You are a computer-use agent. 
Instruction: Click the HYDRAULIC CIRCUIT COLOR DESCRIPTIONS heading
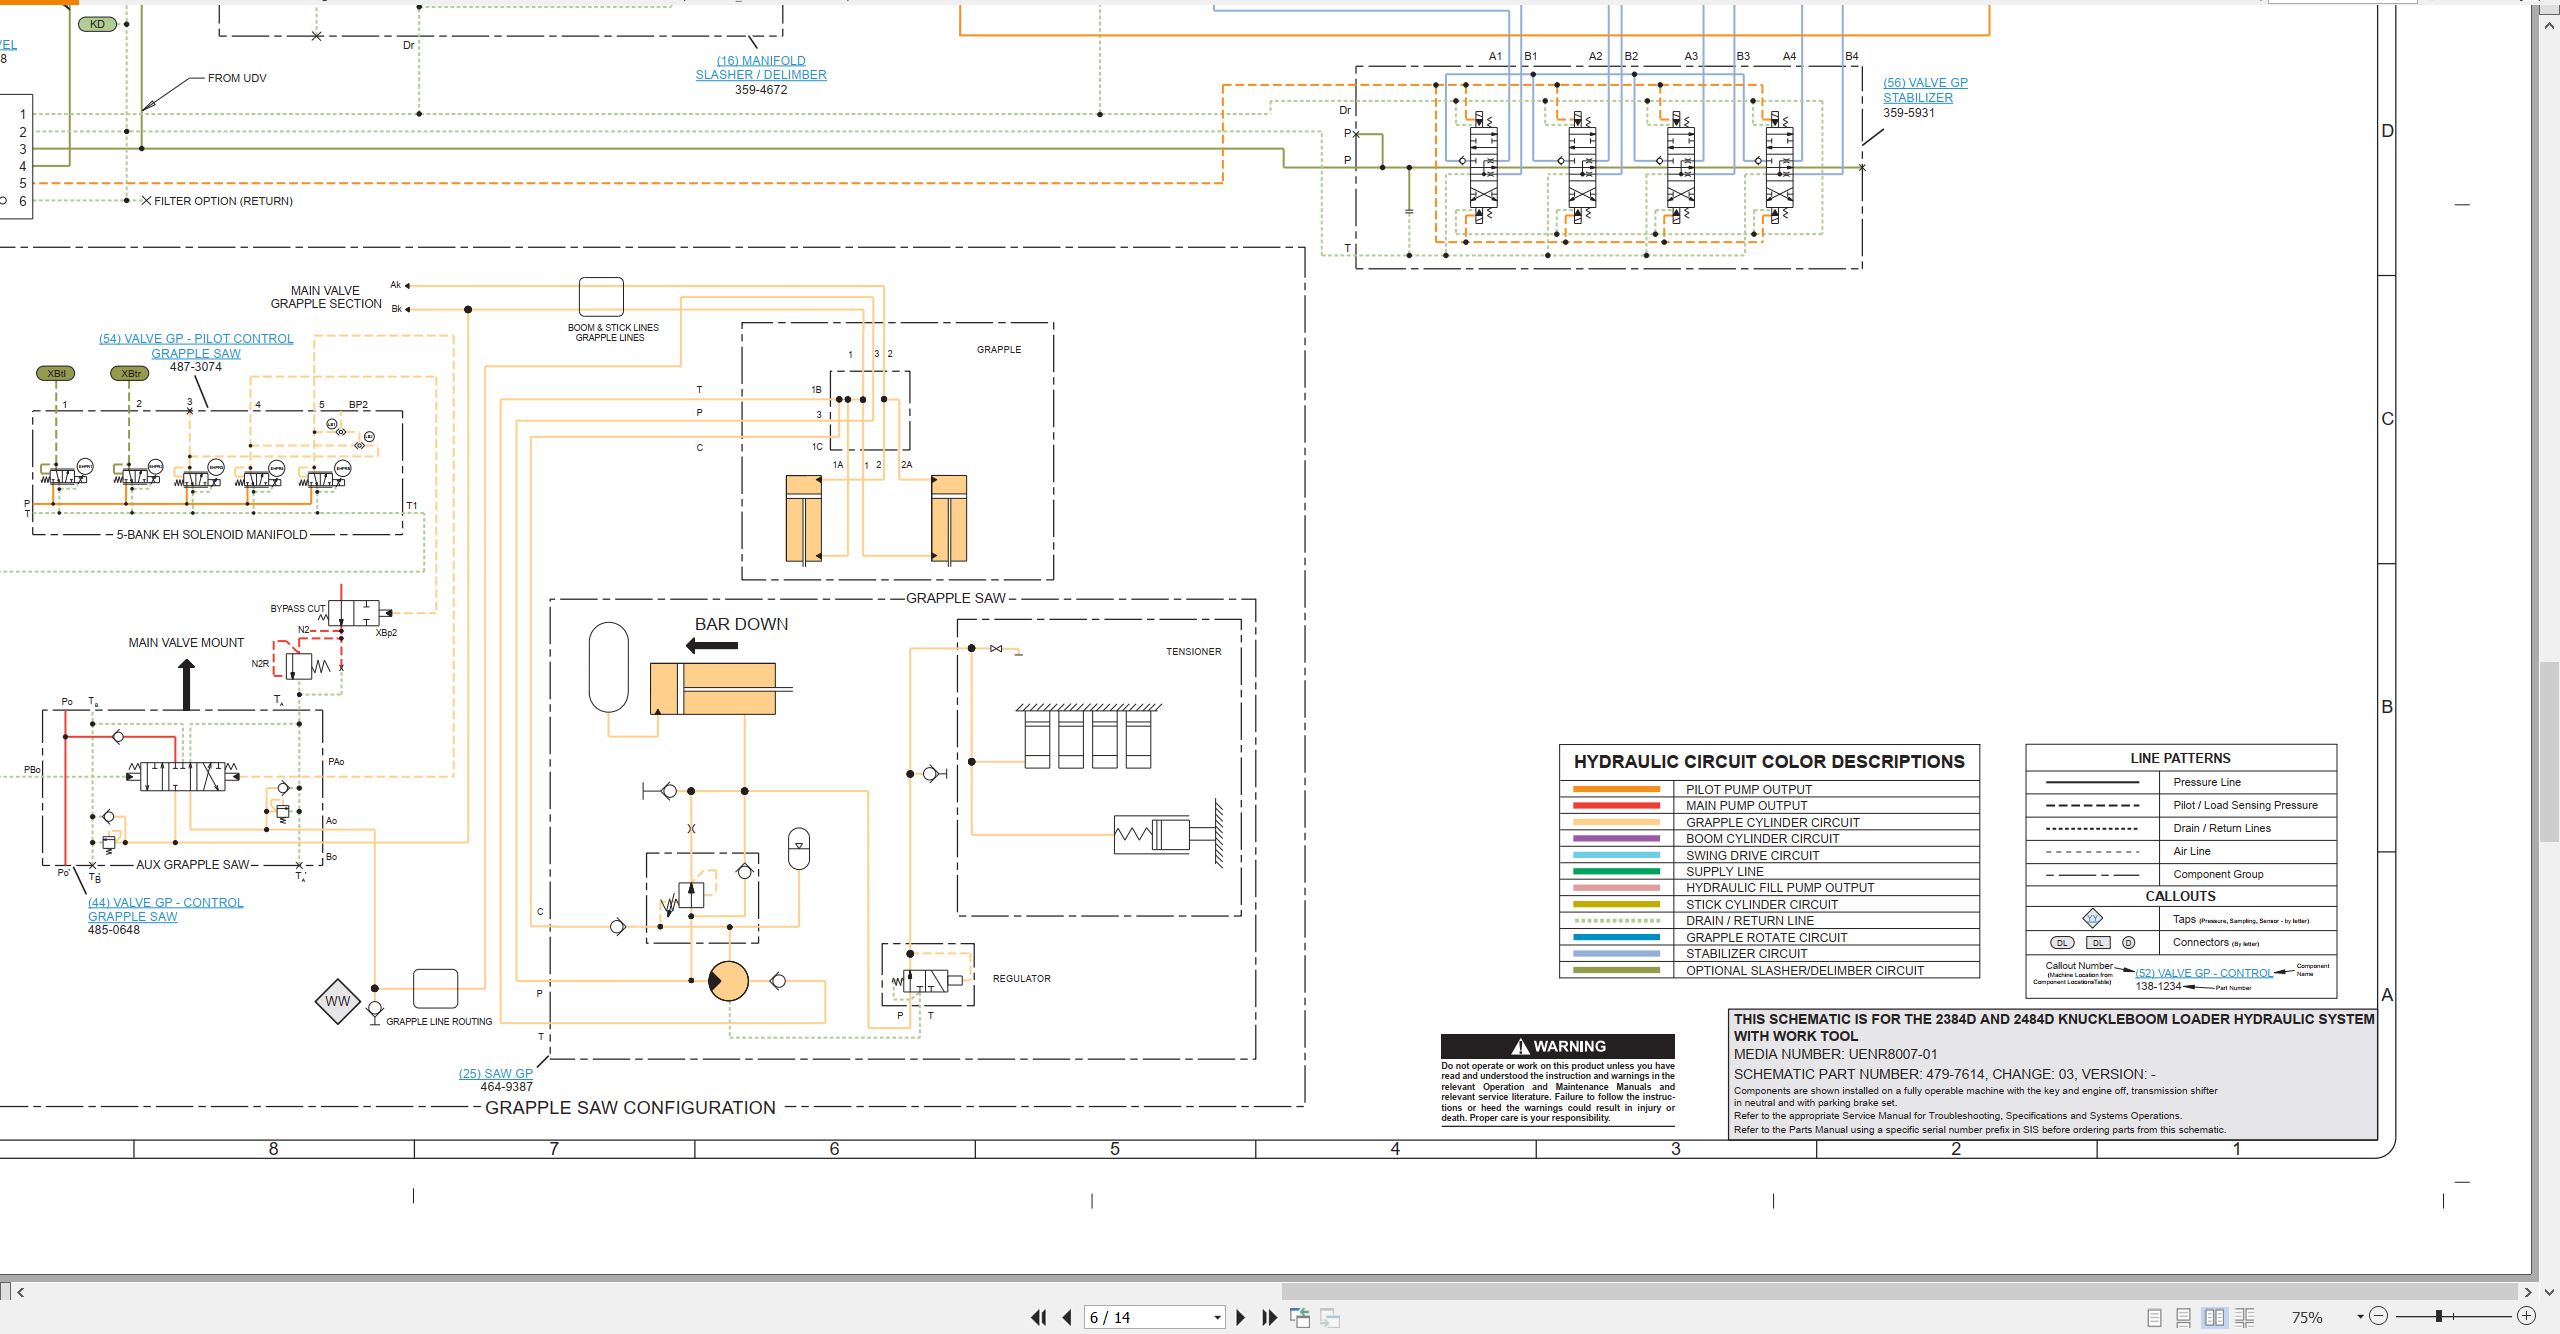pyautogui.click(x=1769, y=762)
